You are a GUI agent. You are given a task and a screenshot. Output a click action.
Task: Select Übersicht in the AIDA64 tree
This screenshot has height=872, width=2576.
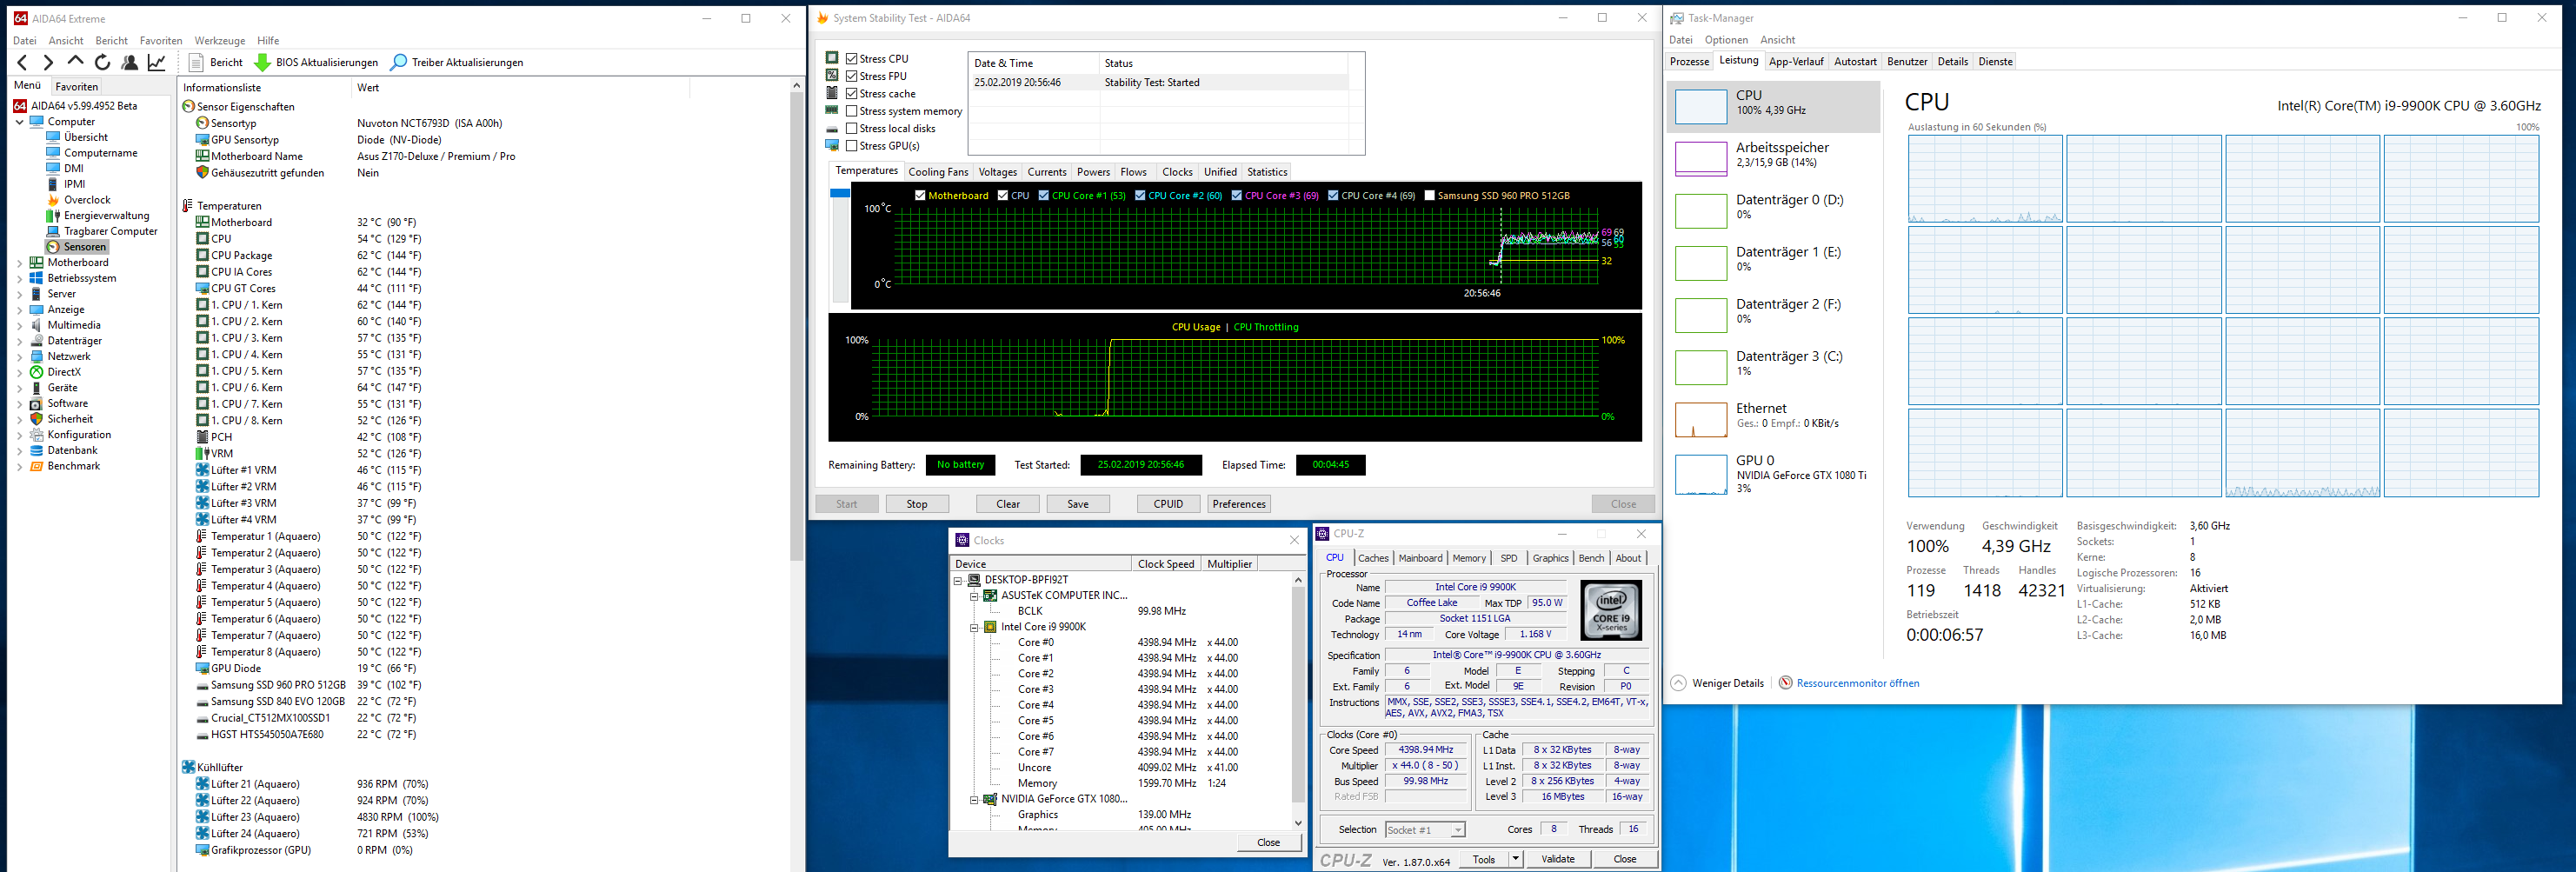coord(86,137)
